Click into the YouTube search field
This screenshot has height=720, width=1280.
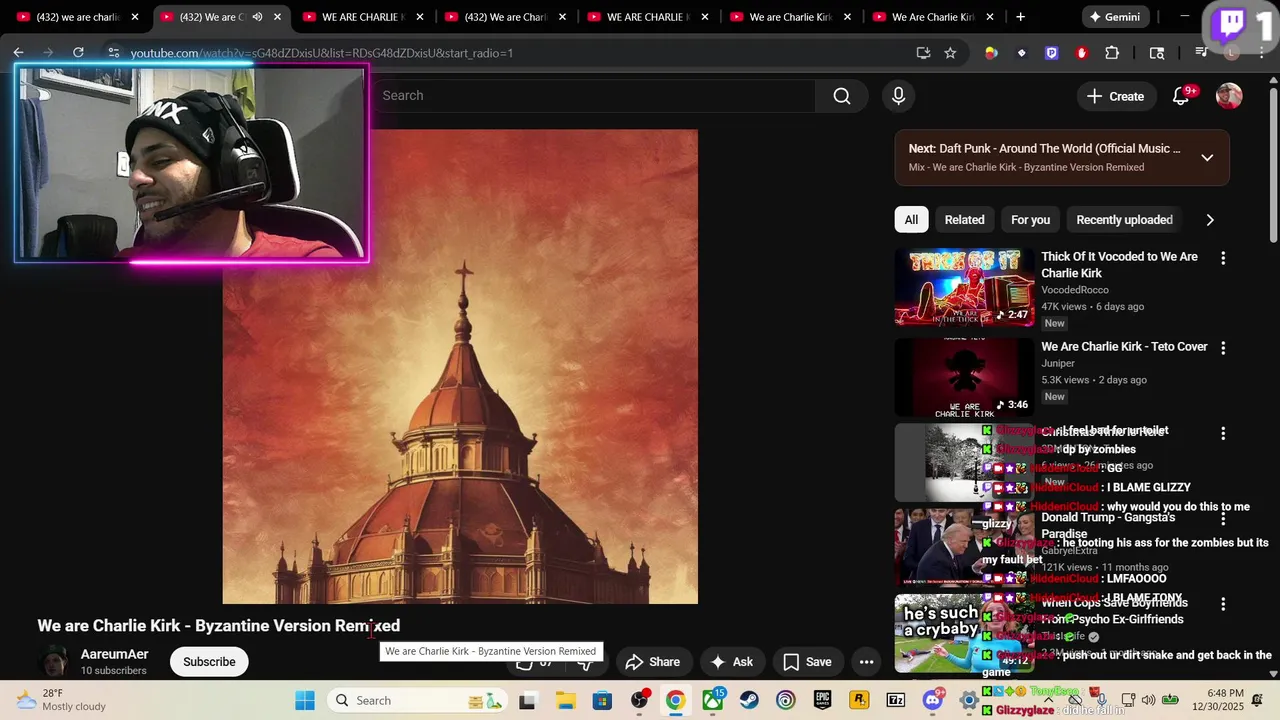[596, 96]
